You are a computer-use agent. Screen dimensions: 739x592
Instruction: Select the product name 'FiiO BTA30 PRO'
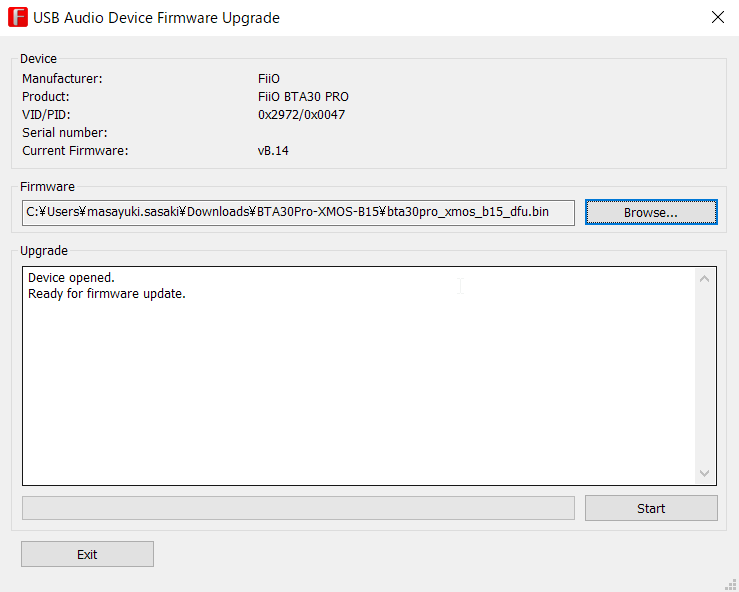click(x=303, y=97)
